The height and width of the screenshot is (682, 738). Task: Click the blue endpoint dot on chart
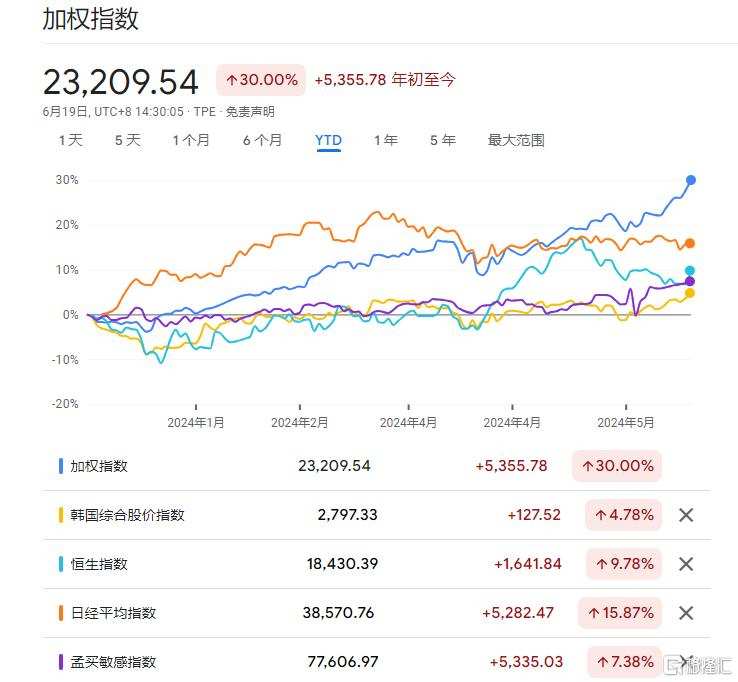pyautogui.click(x=690, y=180)
